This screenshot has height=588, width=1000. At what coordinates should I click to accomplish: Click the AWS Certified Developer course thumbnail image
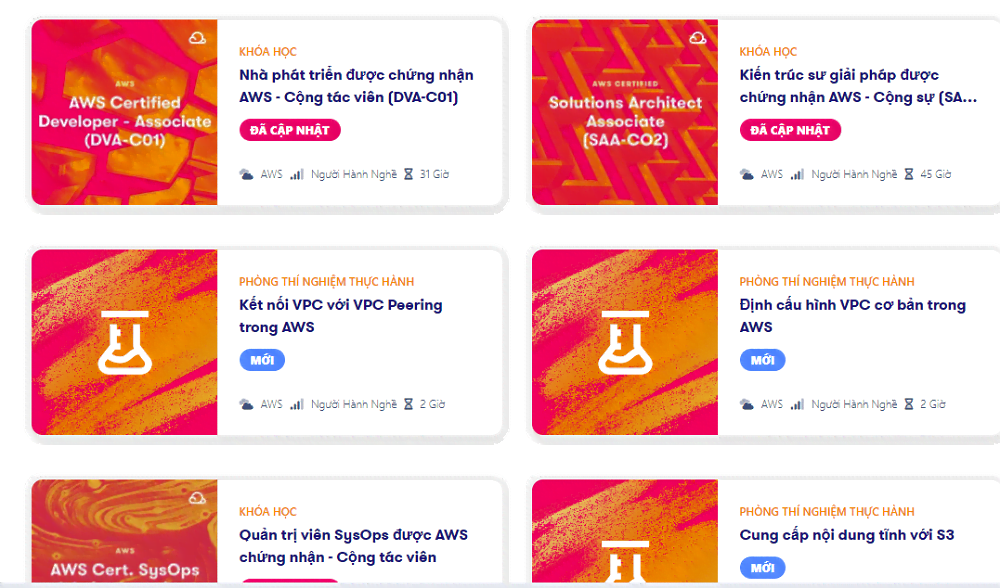click(x=124, y=112)
